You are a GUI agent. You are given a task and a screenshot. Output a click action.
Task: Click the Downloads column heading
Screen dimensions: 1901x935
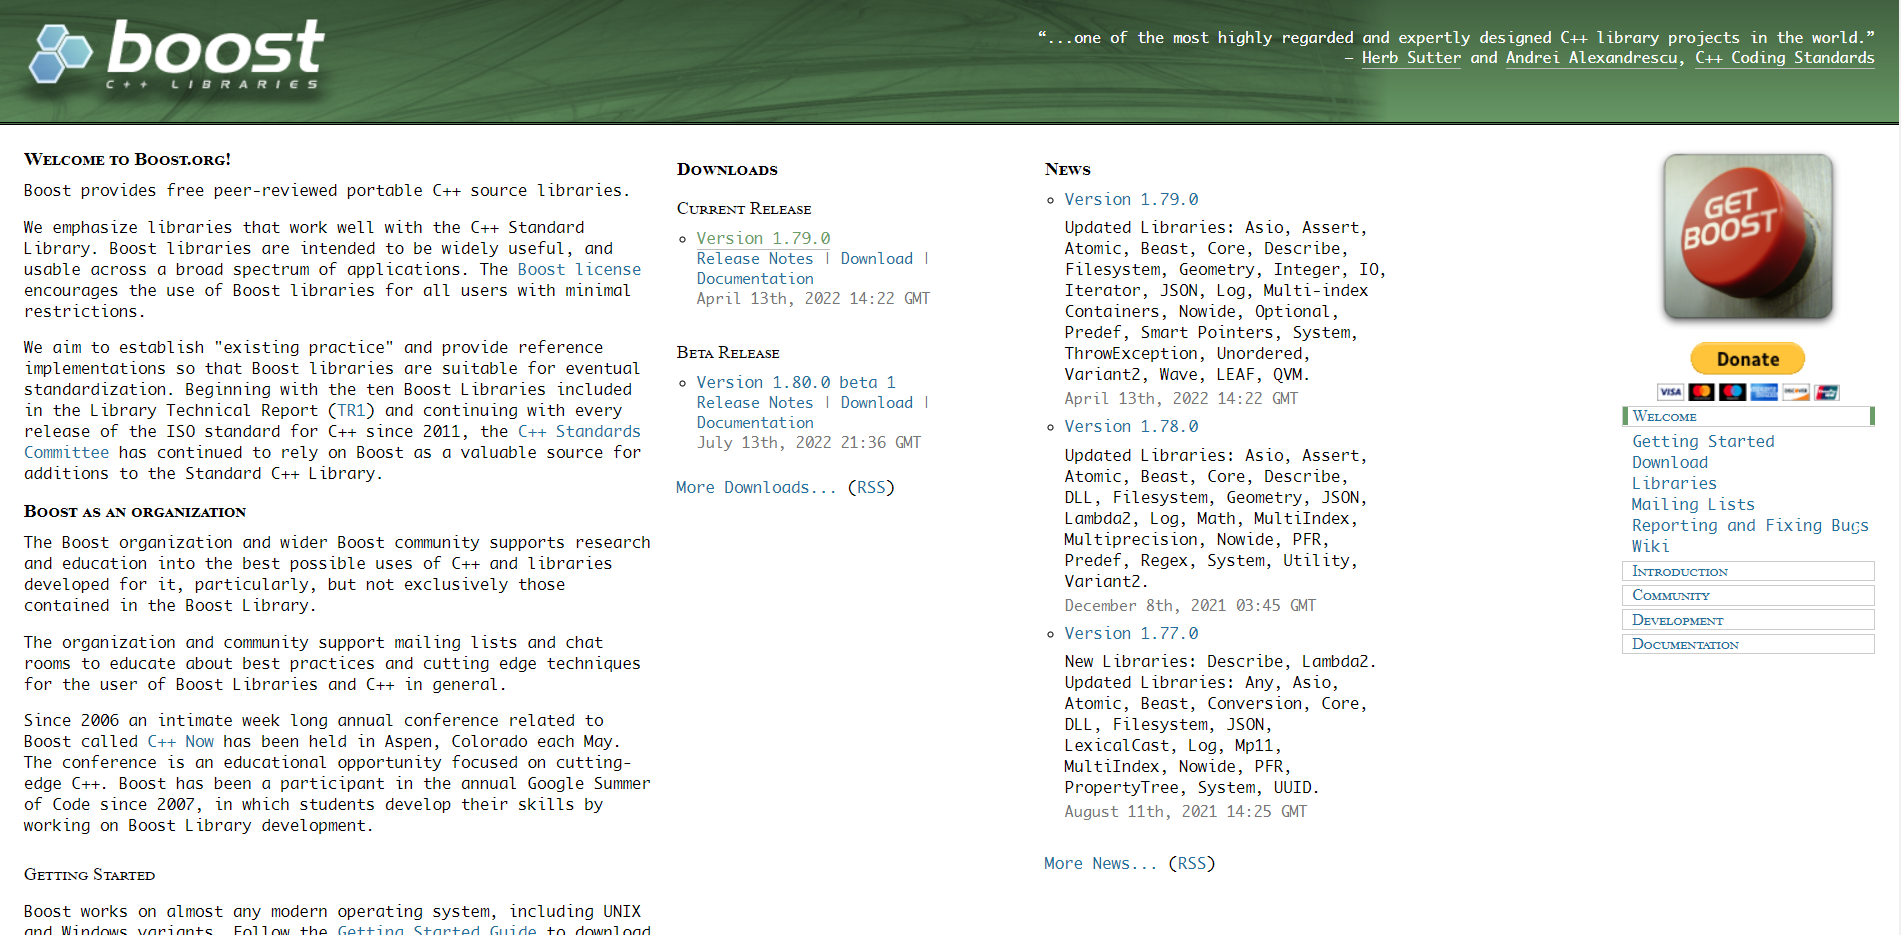727,169
